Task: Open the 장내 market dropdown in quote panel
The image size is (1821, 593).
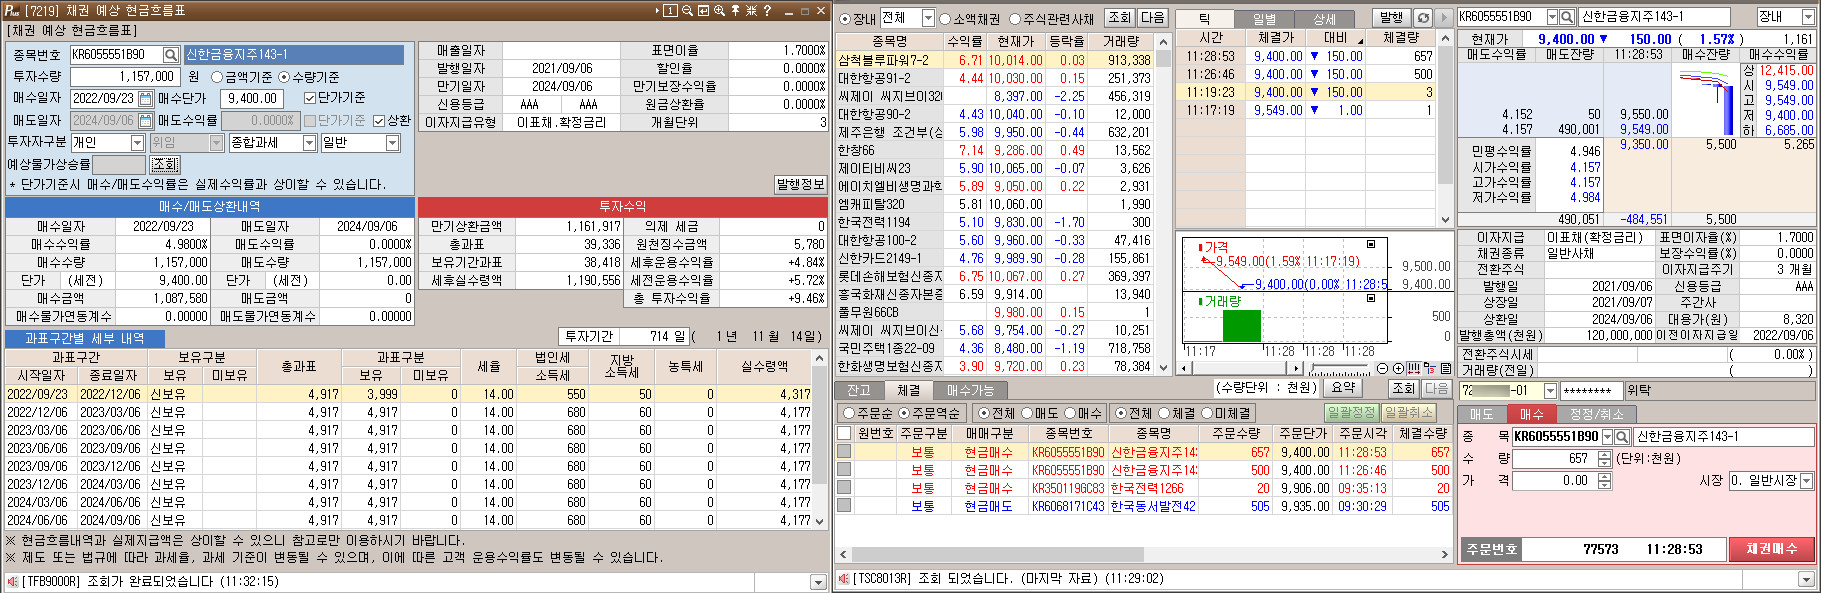Action: coord(1808,17)
